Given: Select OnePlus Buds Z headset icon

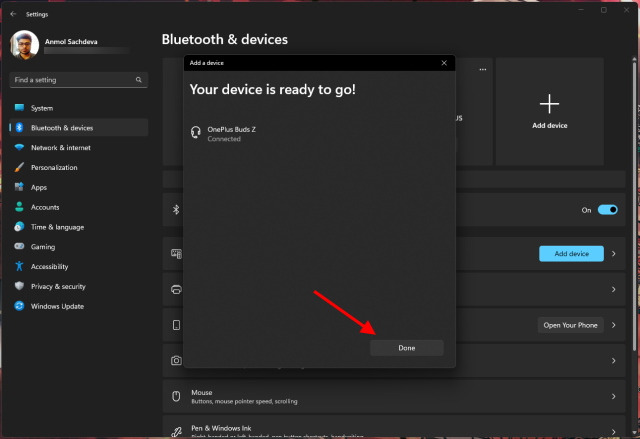Looking at the screenshot, I should 196,133.
